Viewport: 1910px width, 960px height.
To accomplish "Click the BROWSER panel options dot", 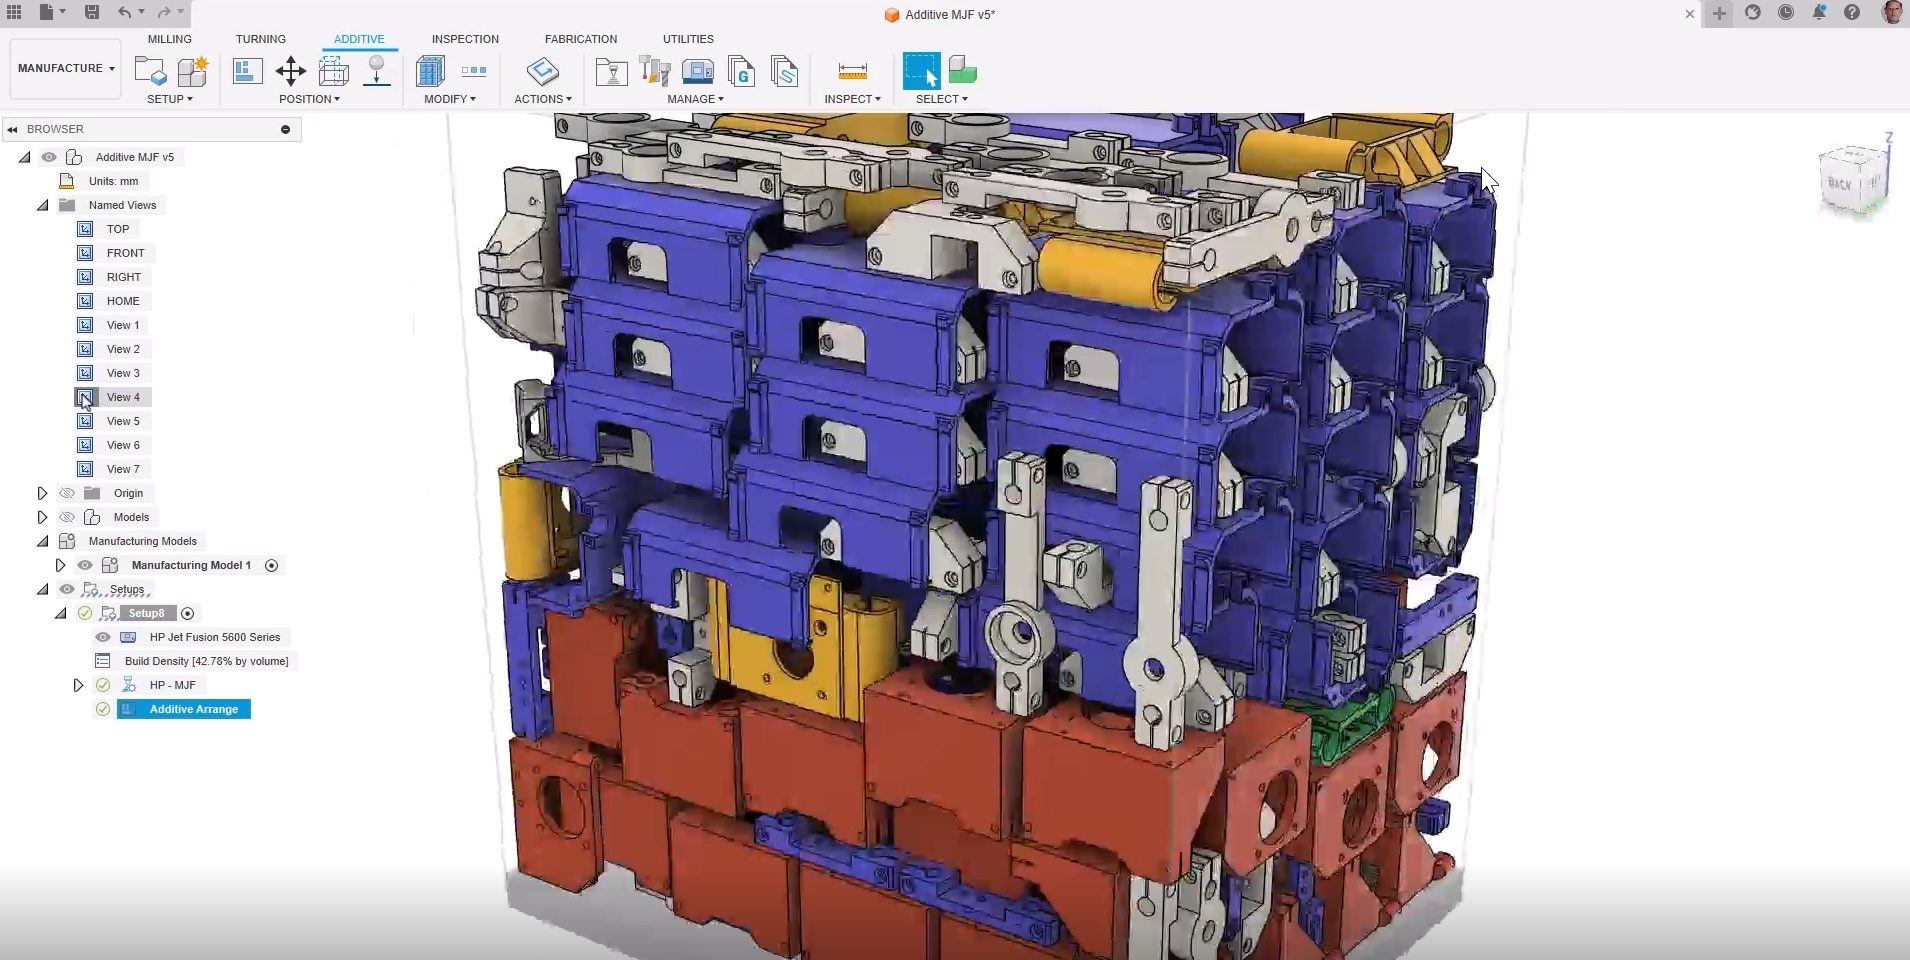I will click(x=285, y=129).
